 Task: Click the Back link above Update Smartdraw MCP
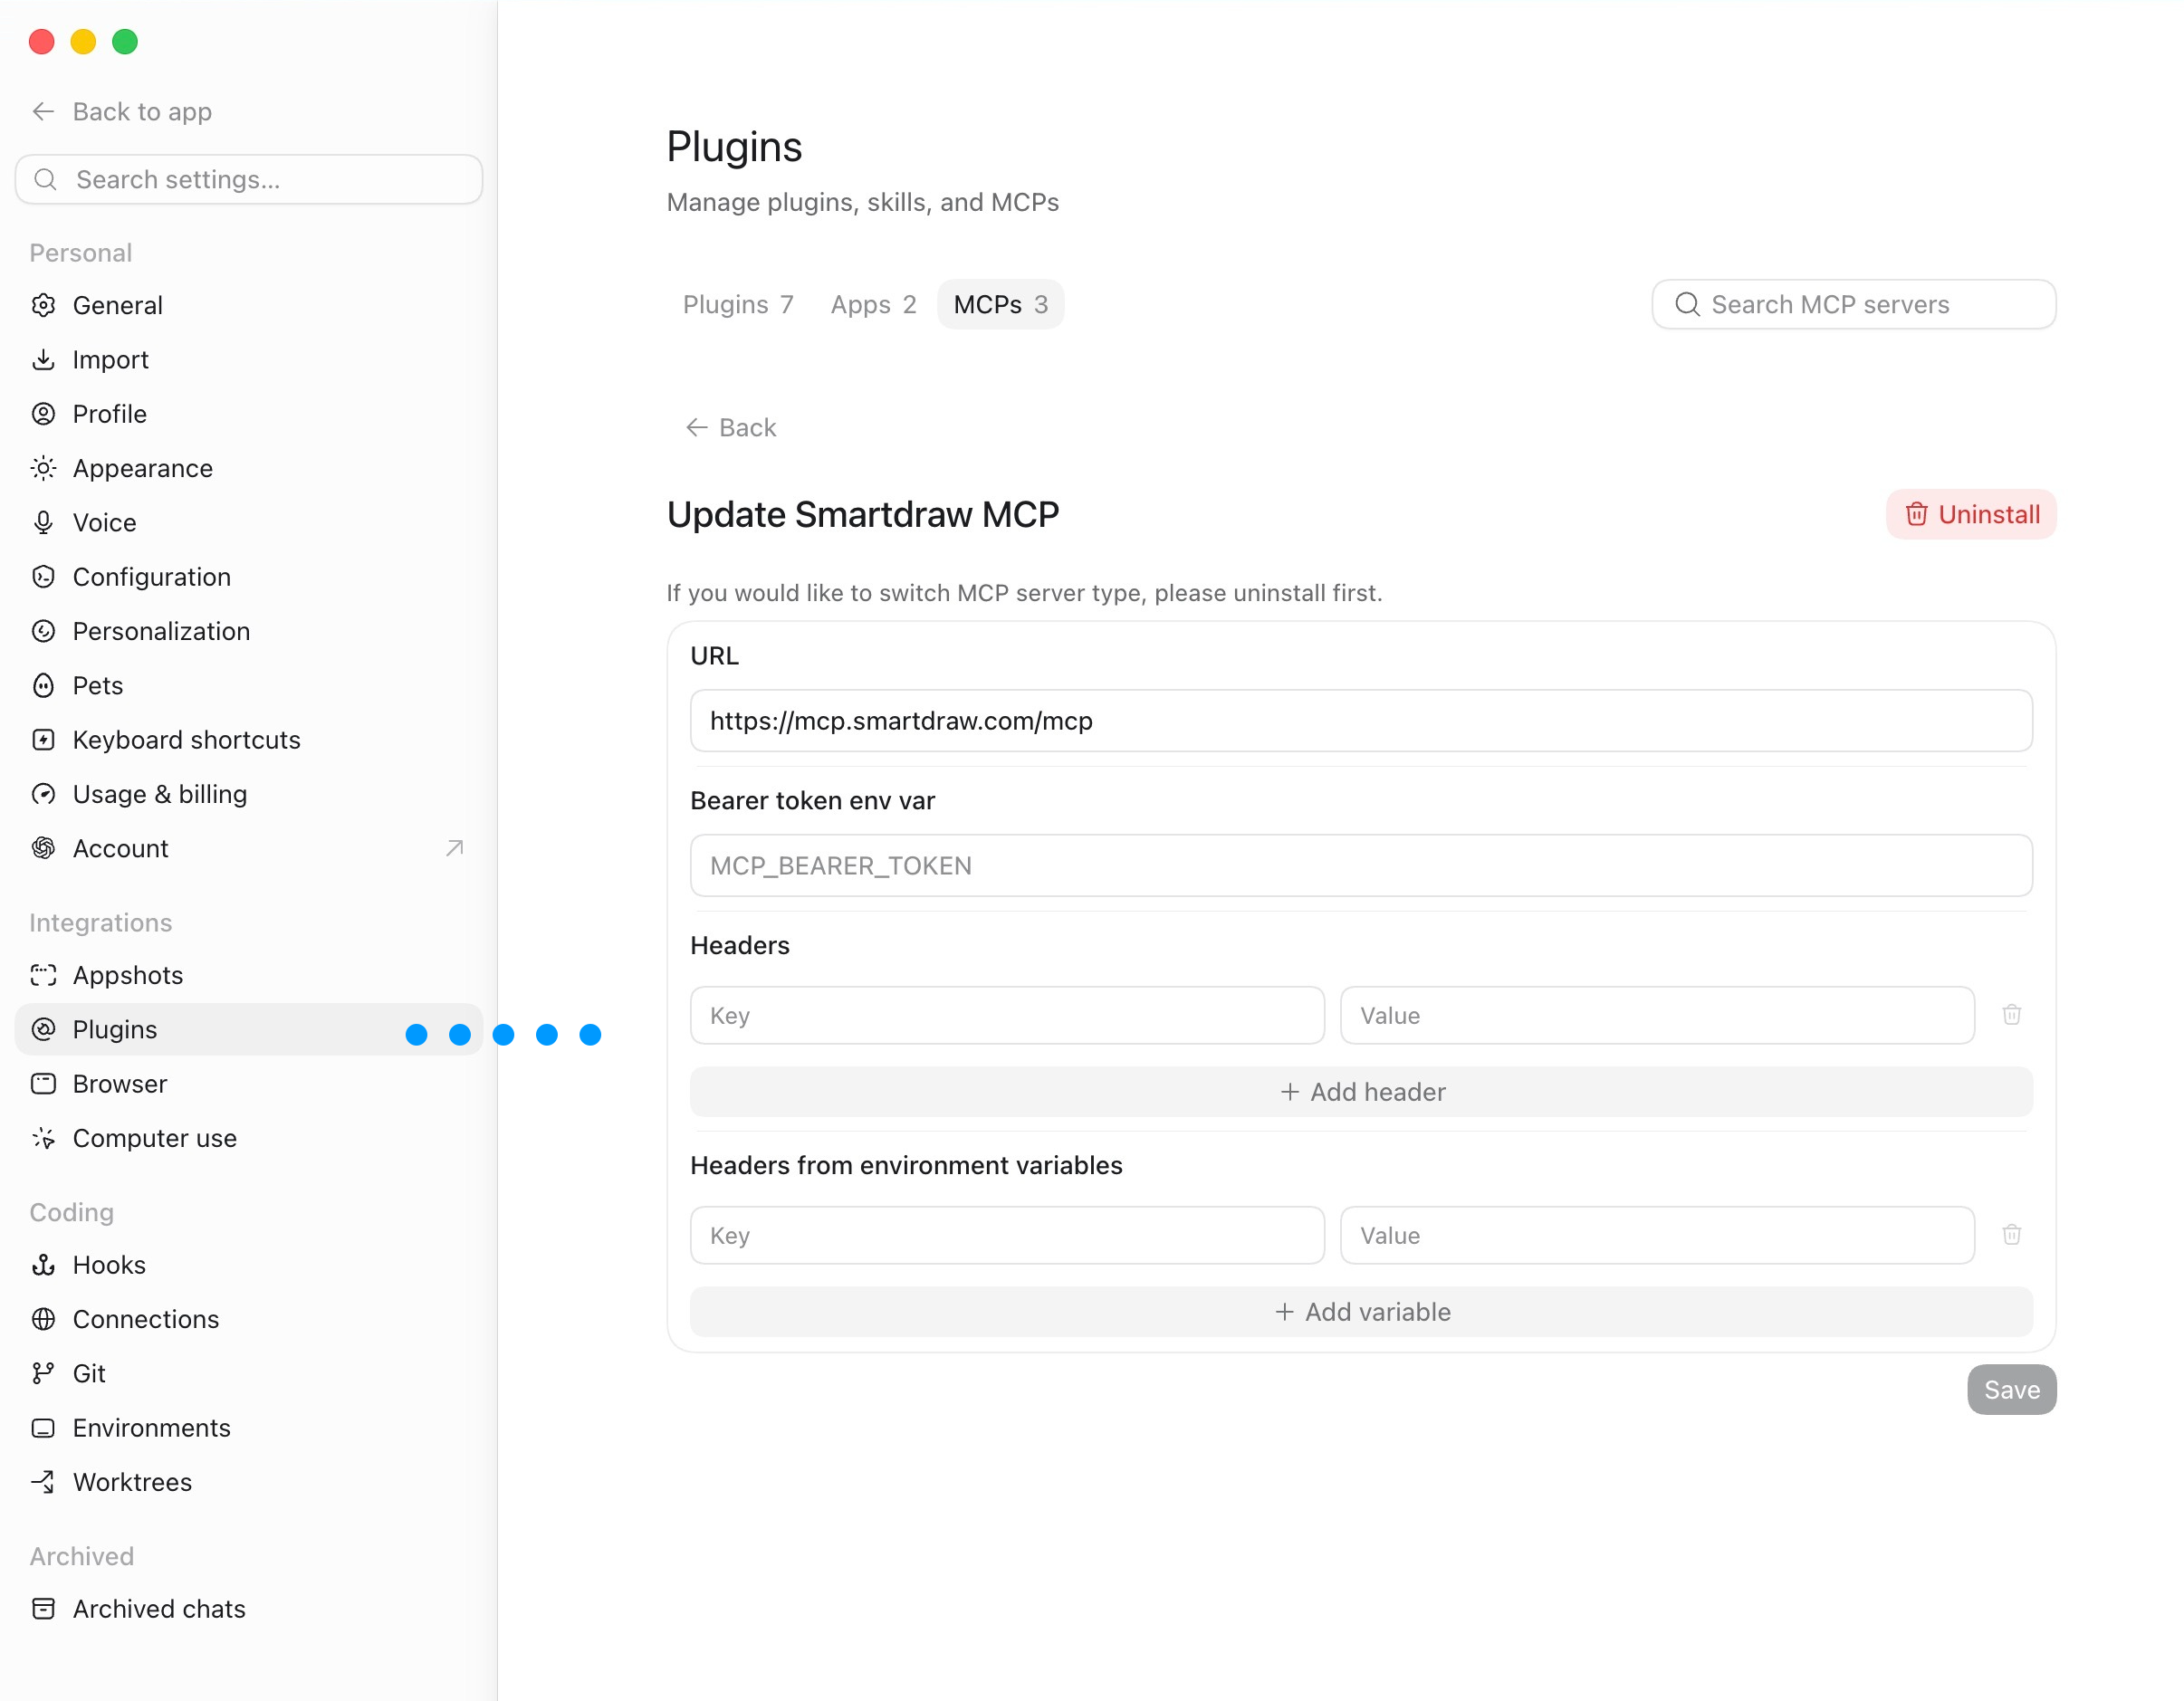pyautogui.click(x=730, y=427)
